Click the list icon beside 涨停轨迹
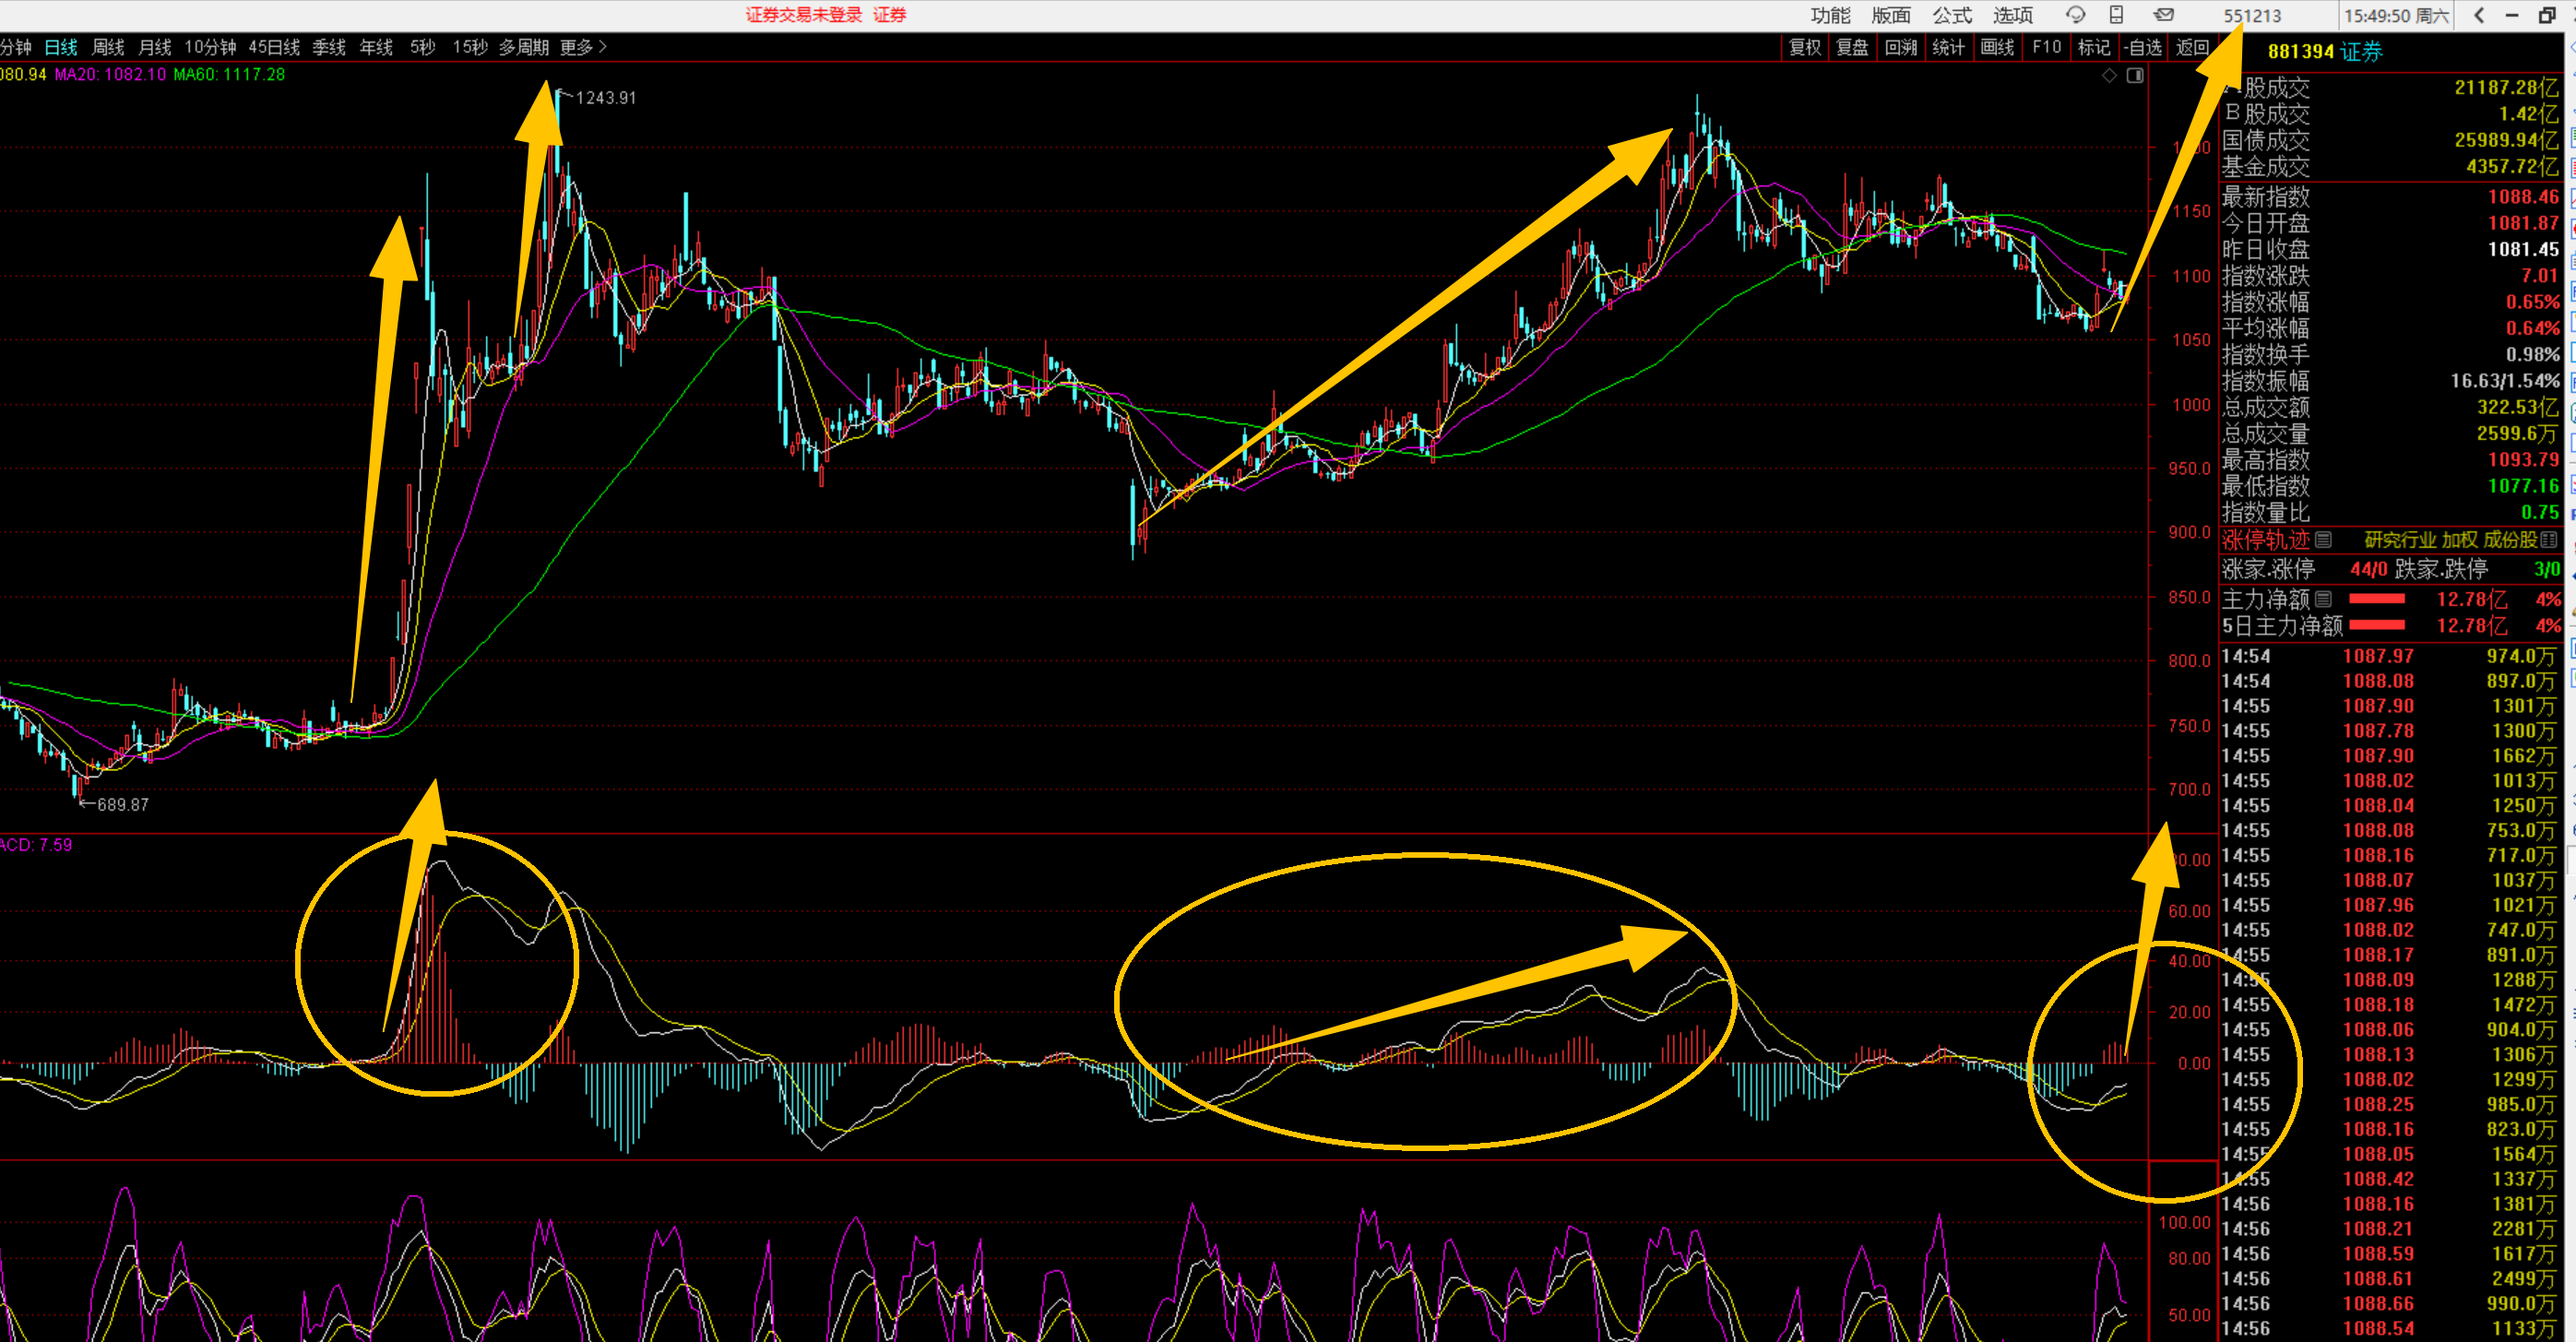This screenshot has width=2576, height=1342. 2324,540
